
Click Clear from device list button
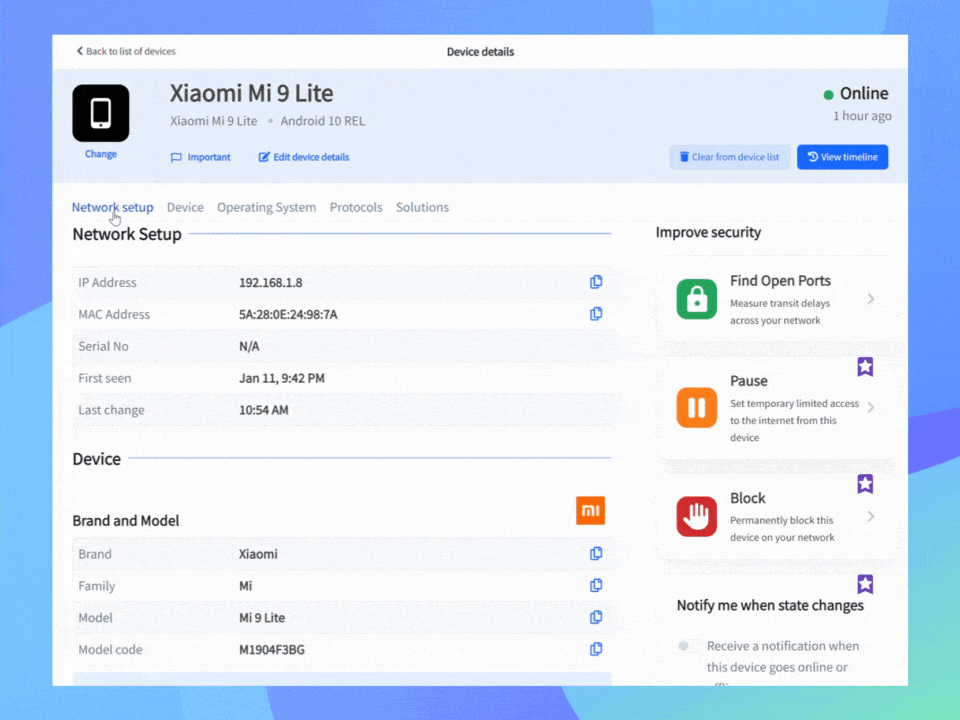[729, 157]
